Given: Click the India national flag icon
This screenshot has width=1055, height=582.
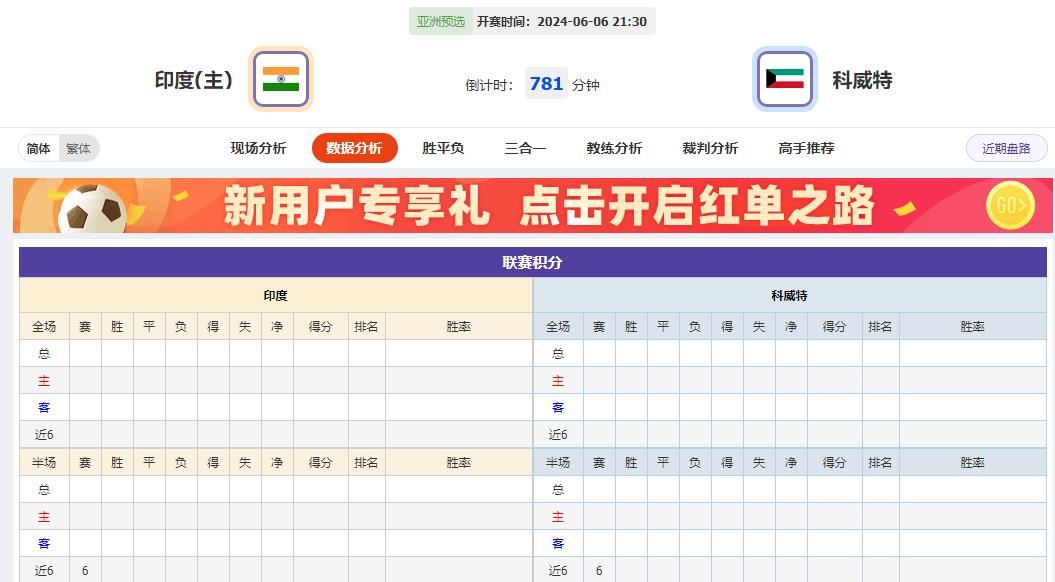Looking at the screenshot, I should (281, 78).
